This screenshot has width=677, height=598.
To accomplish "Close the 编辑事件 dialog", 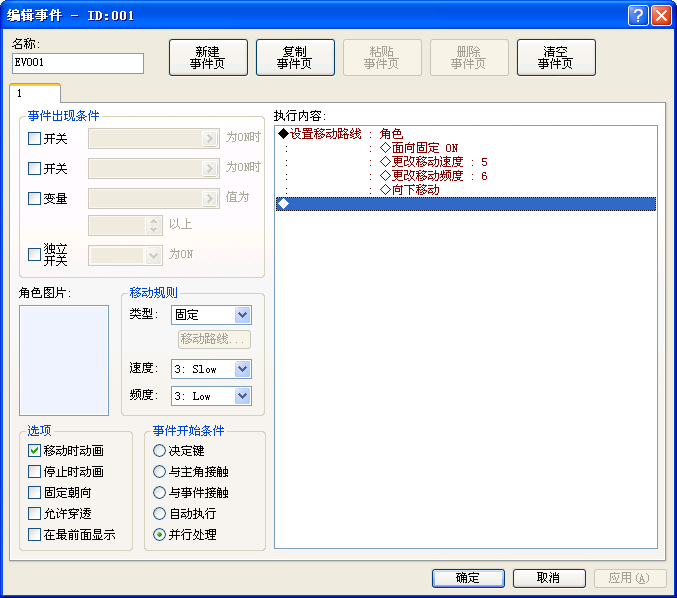I will (x=661, y=16).
